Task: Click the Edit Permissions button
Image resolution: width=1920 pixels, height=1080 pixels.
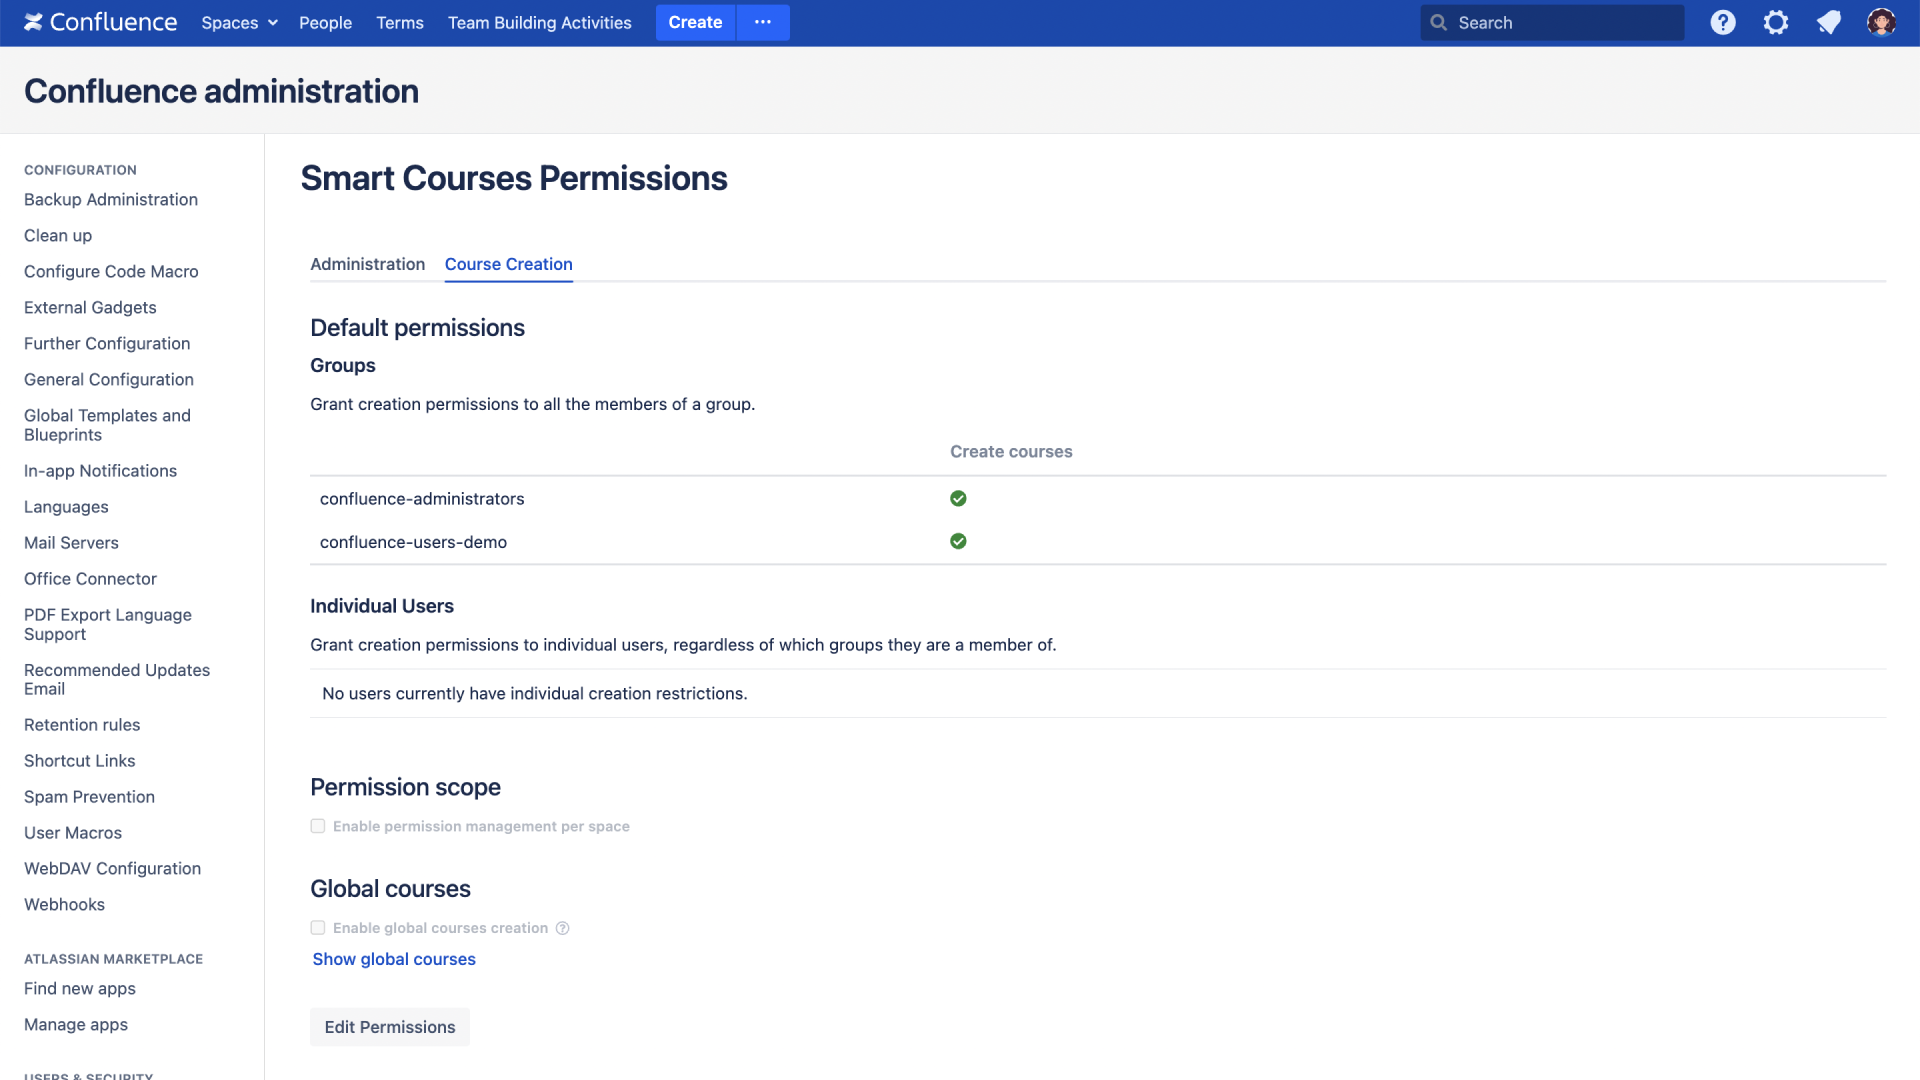Action: click(x=390, y=1027)
